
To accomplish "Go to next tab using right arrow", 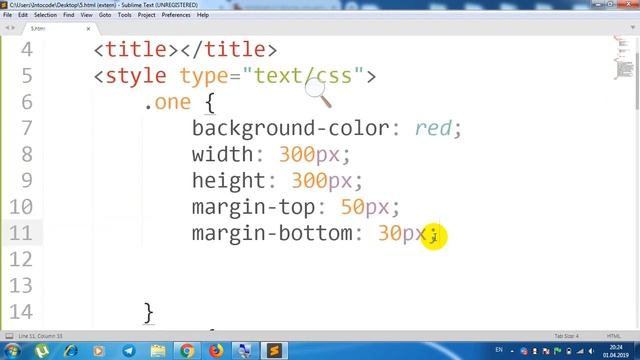I will (13, 28).
